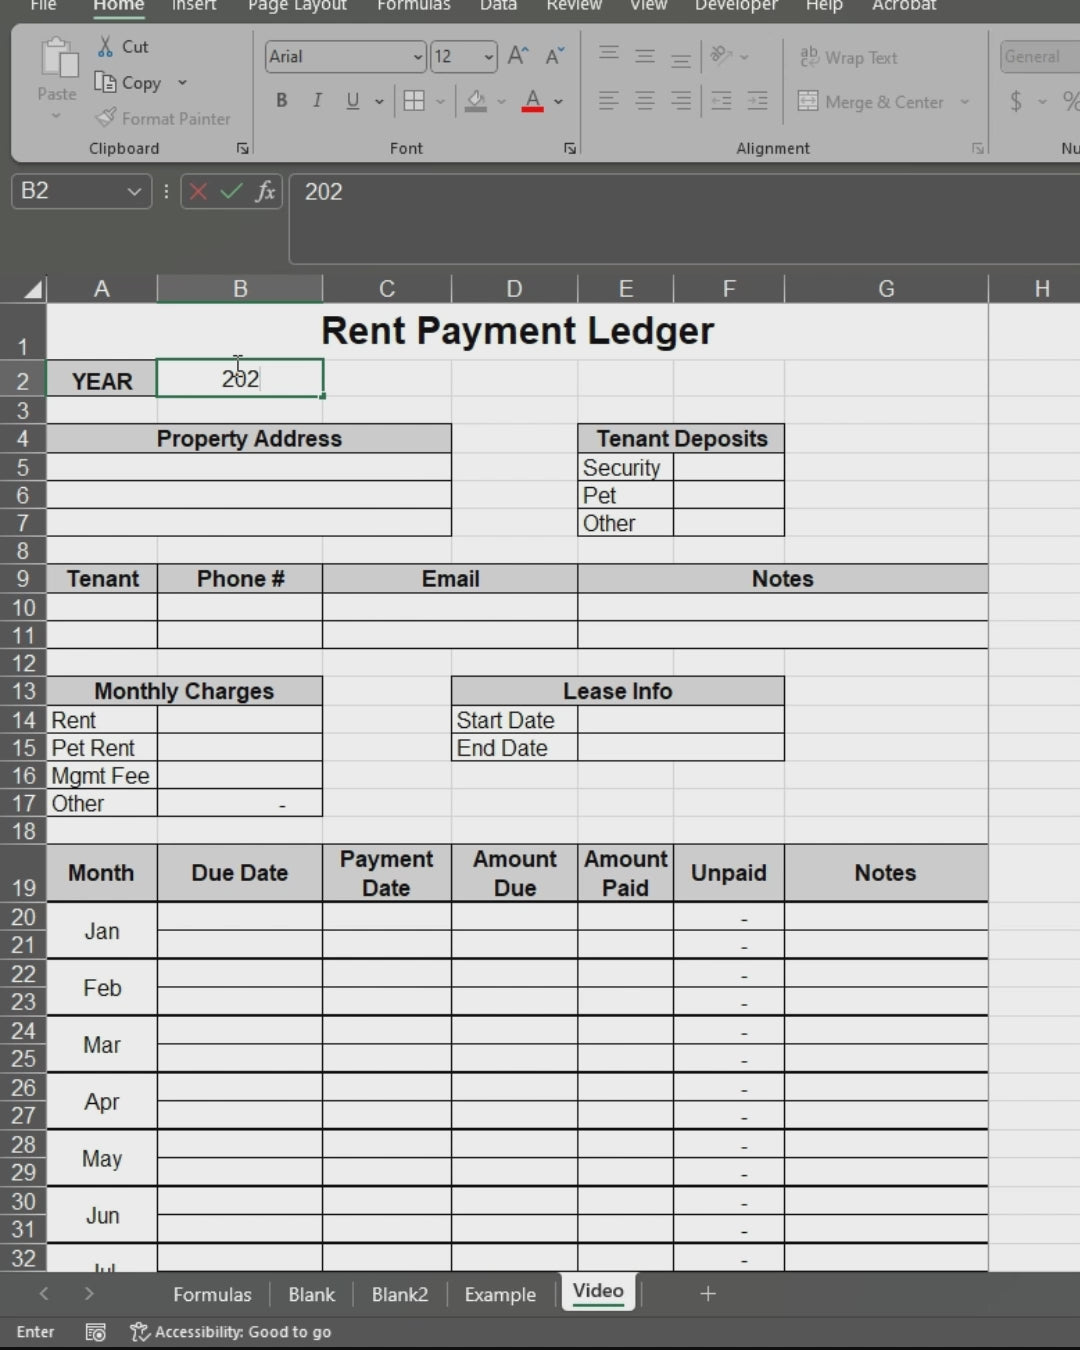Select row 19 header
The height and width of the screenshot is (1350, 1080).
point(23,873)
